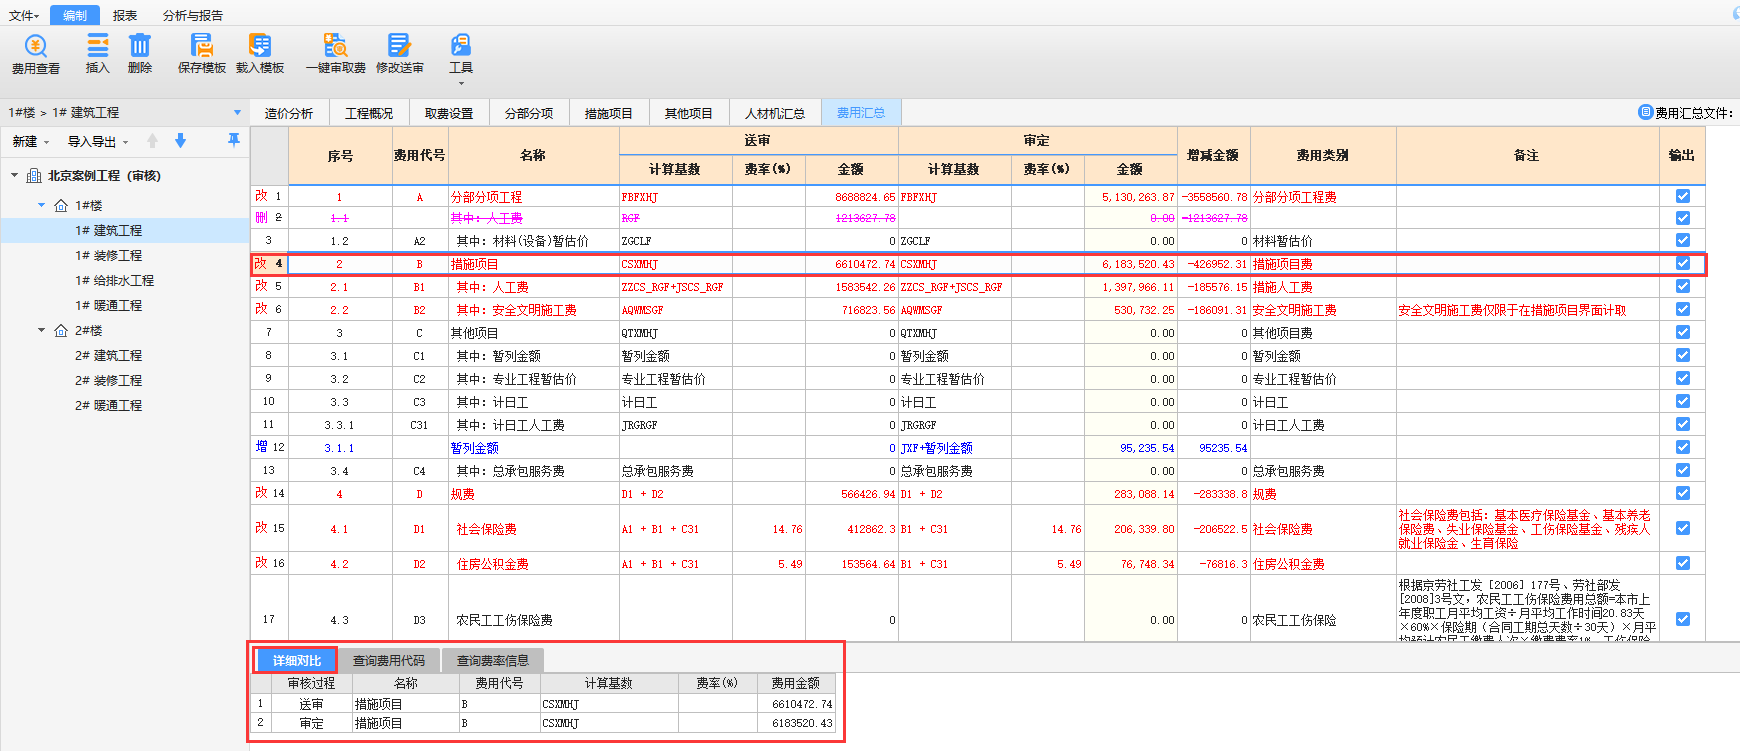Uncheck output checkbox for 分部分项工程 row
This screenshot has width=1740, height=751.
[1683, 197]
